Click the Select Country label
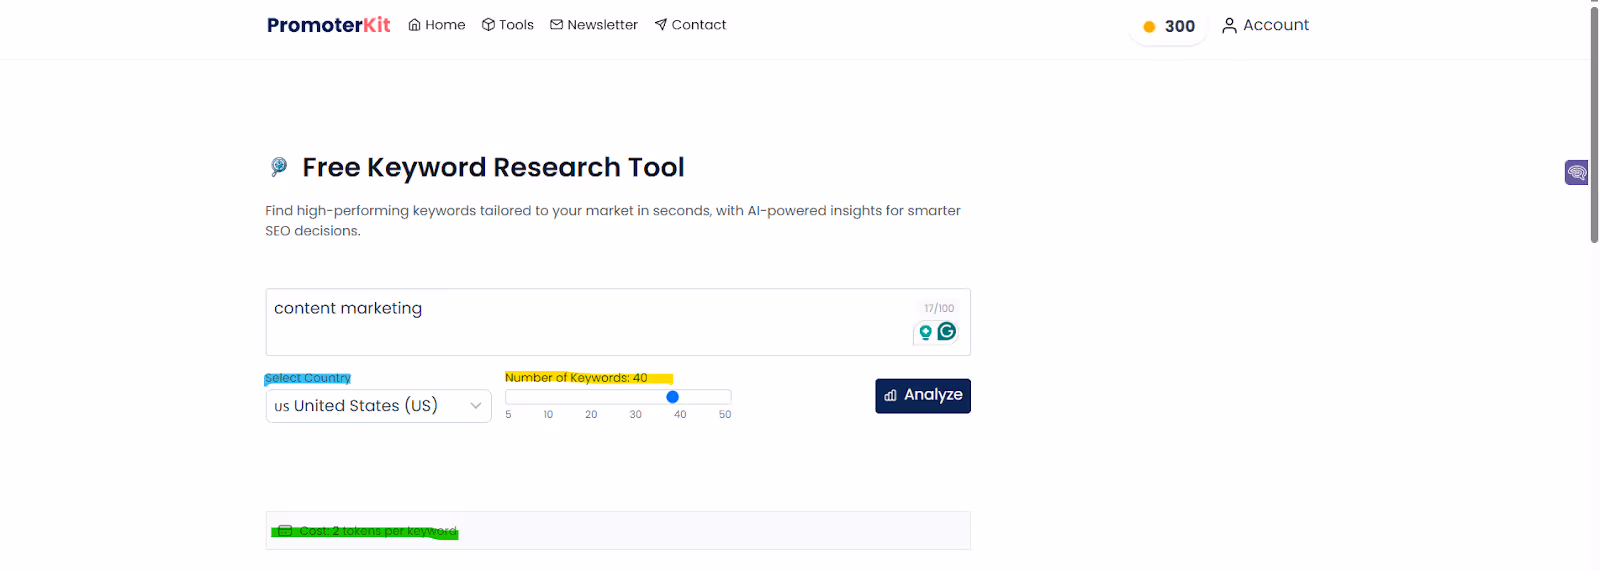This screenshot has width=1600, height=571. click(308, 378)
